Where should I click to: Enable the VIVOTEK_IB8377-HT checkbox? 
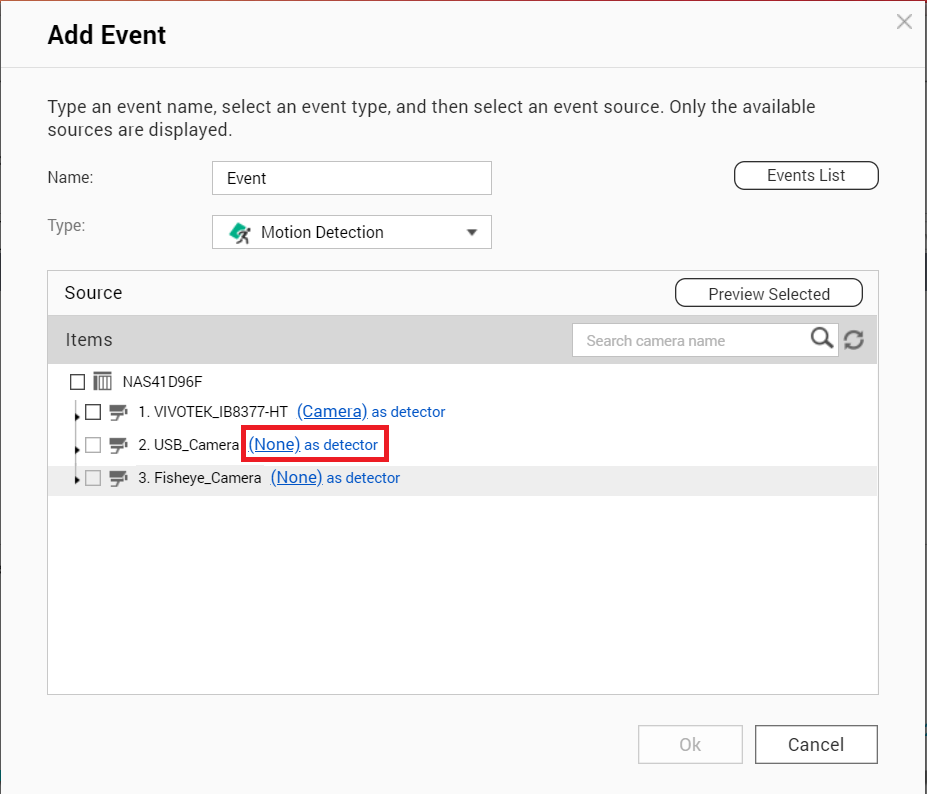click(x=93, y=412)
